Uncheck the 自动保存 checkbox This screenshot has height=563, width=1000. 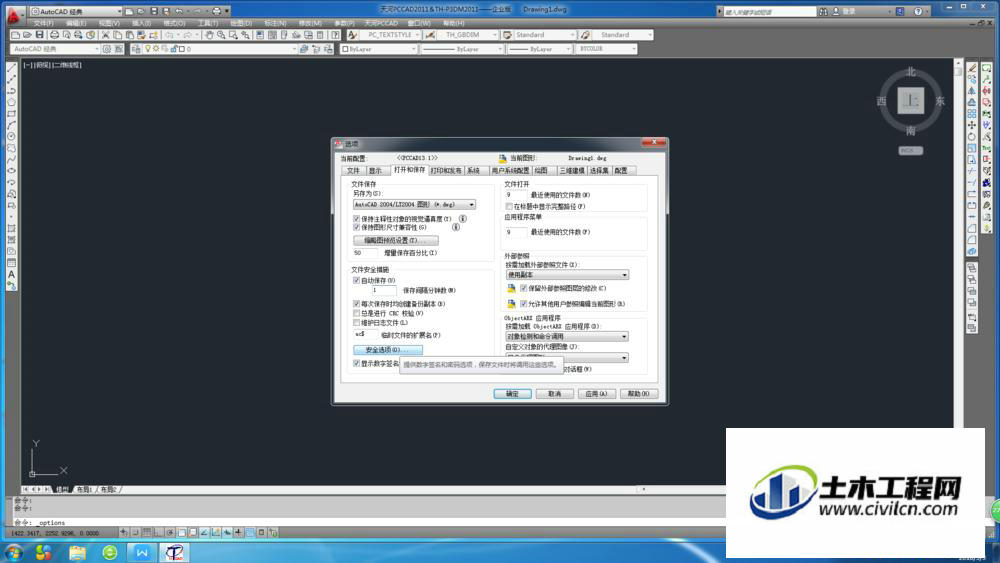(357, 281)
